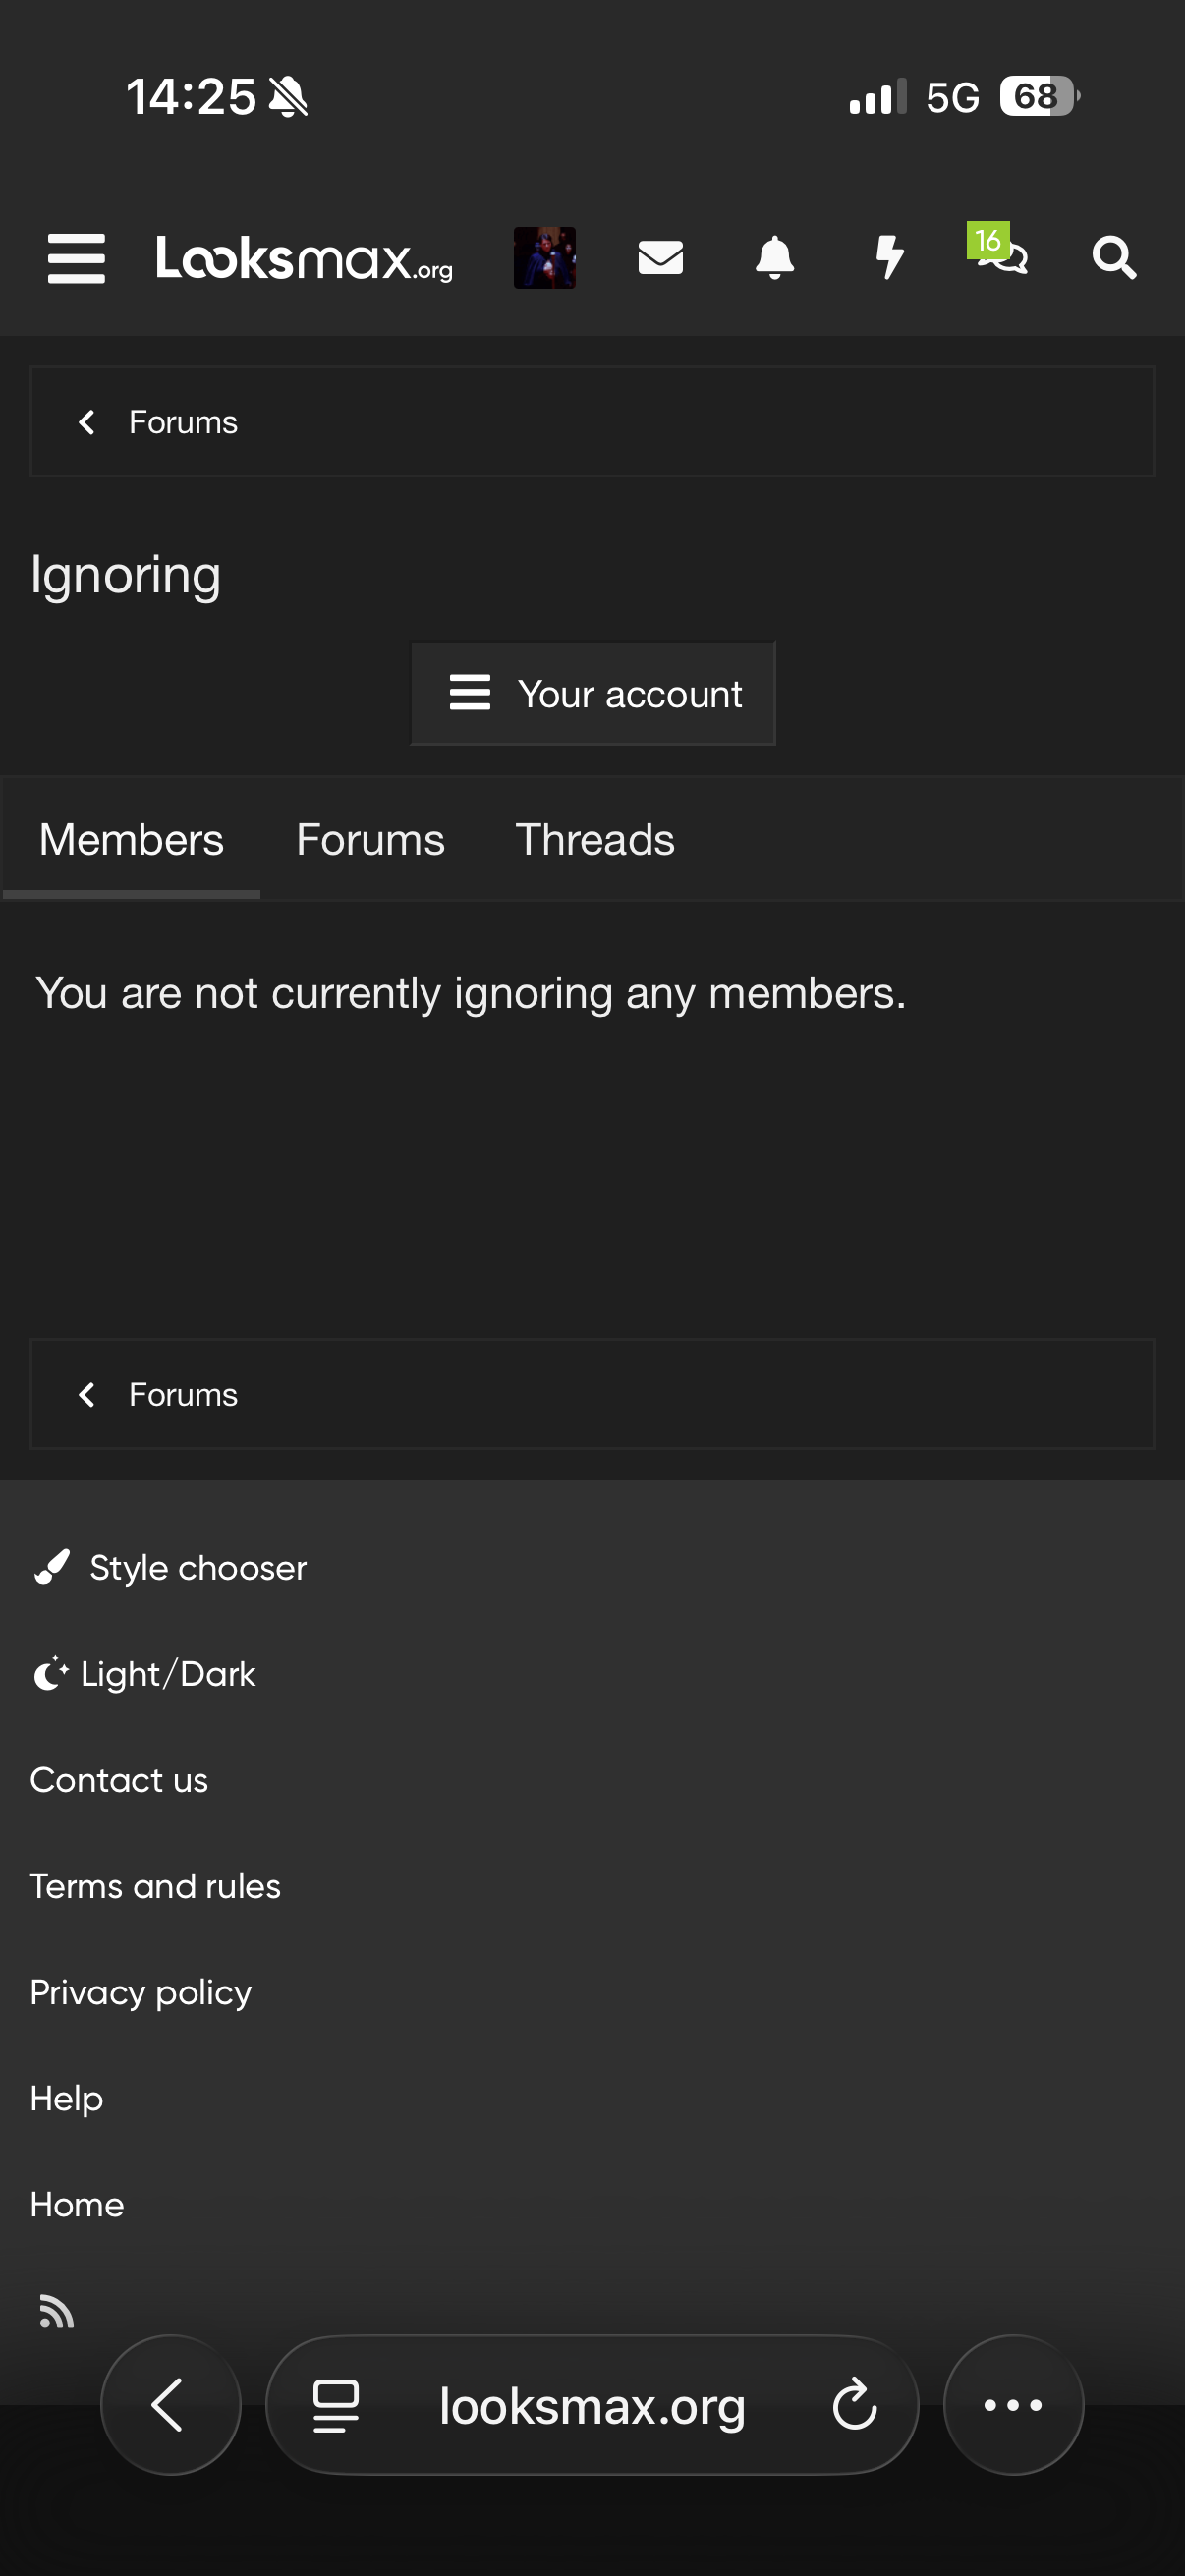Tap the RSS feed icon
This screenshot has width=1185, height=2576.
tap(56, 2312)
